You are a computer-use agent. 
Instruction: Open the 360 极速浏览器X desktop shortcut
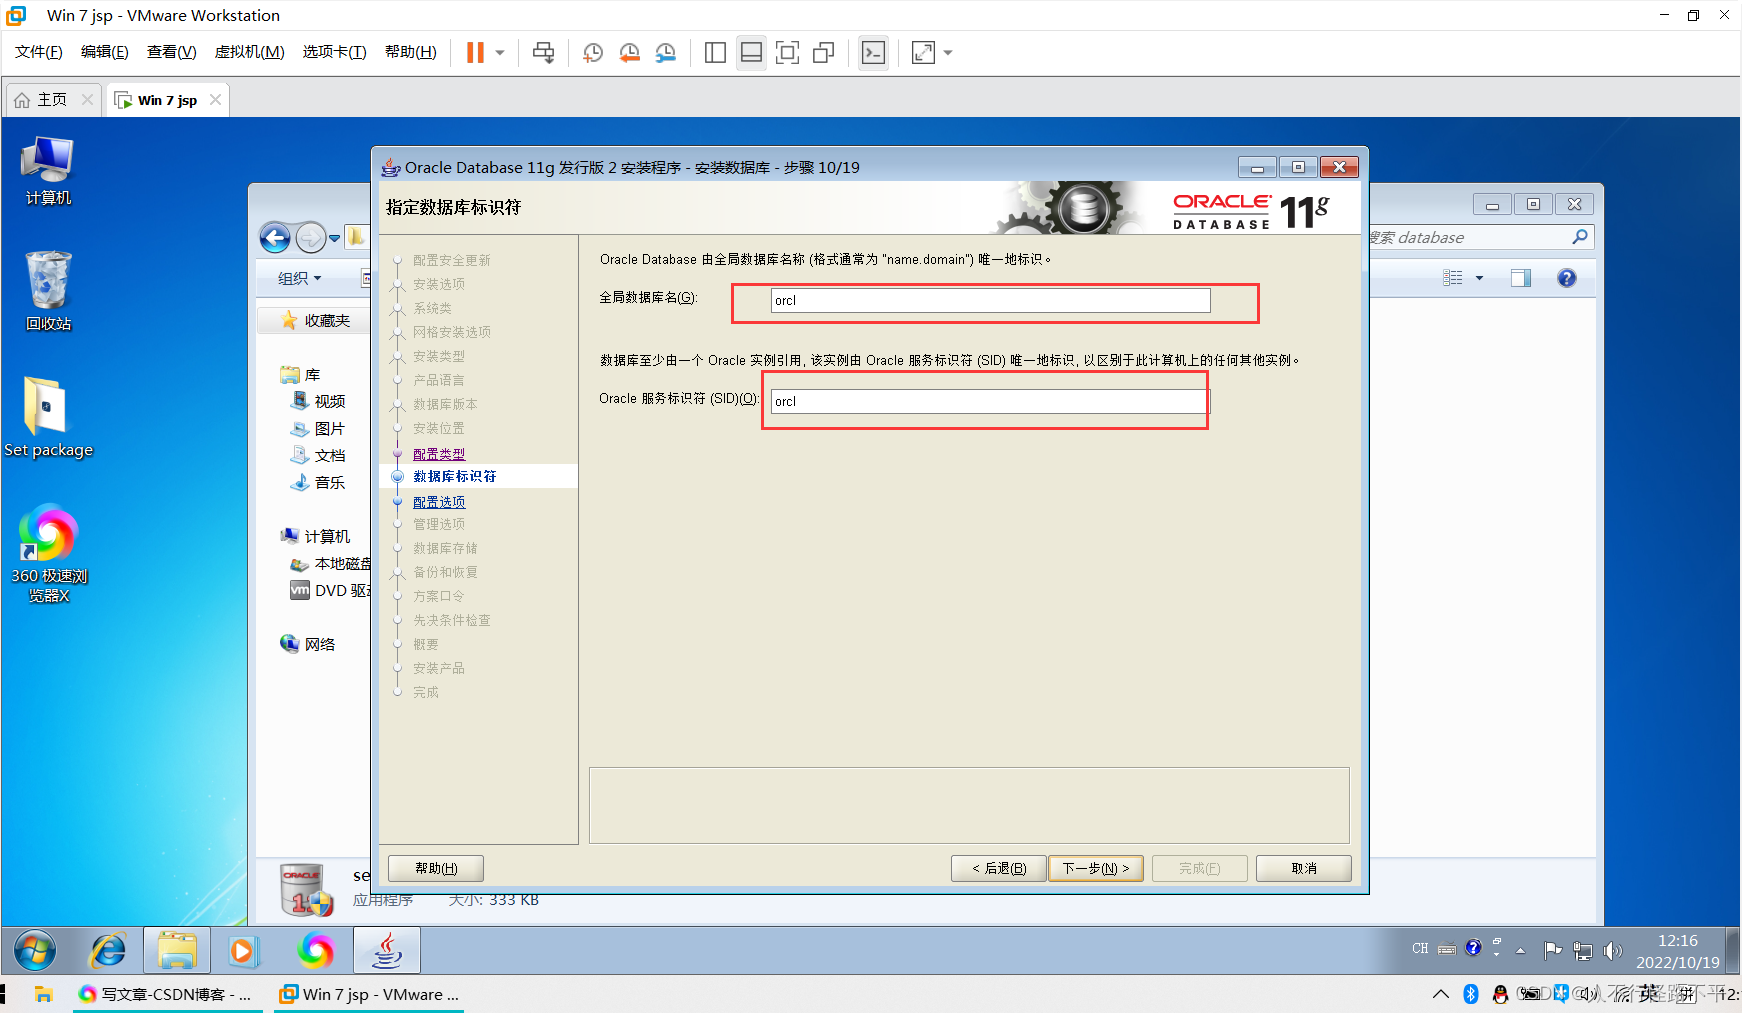[x=48, y=555]
